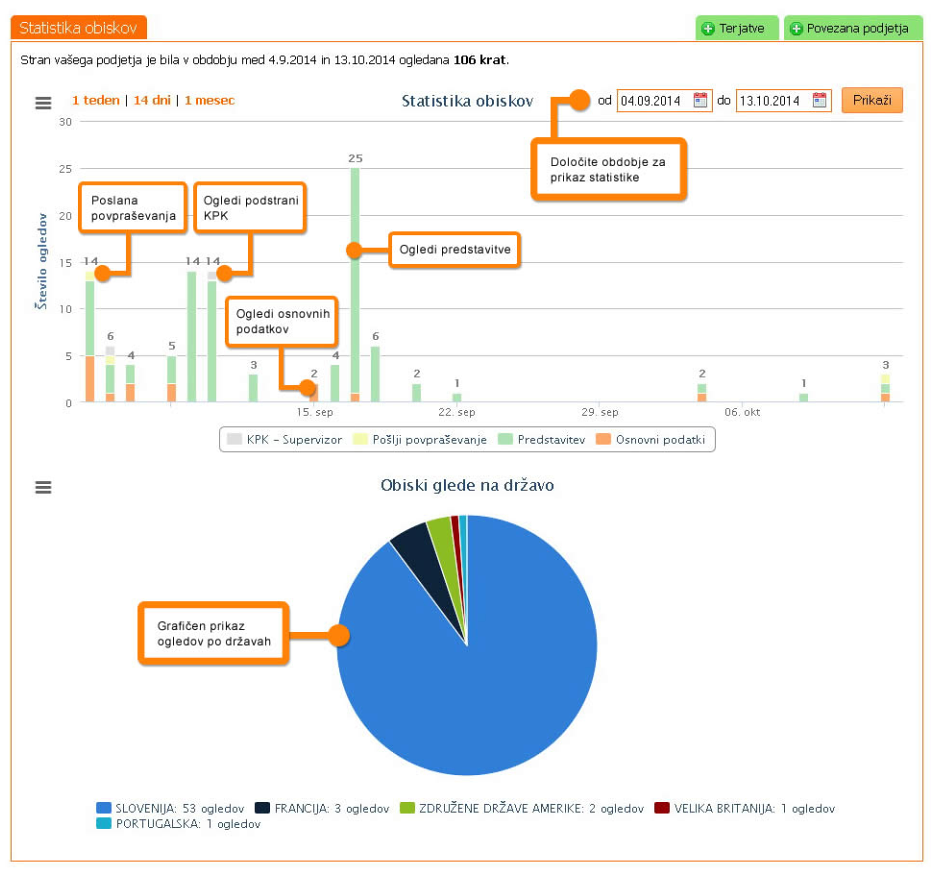Viewport: 935px width, 874px height.
Task: Click the Terjatve button
Action: 736,28
